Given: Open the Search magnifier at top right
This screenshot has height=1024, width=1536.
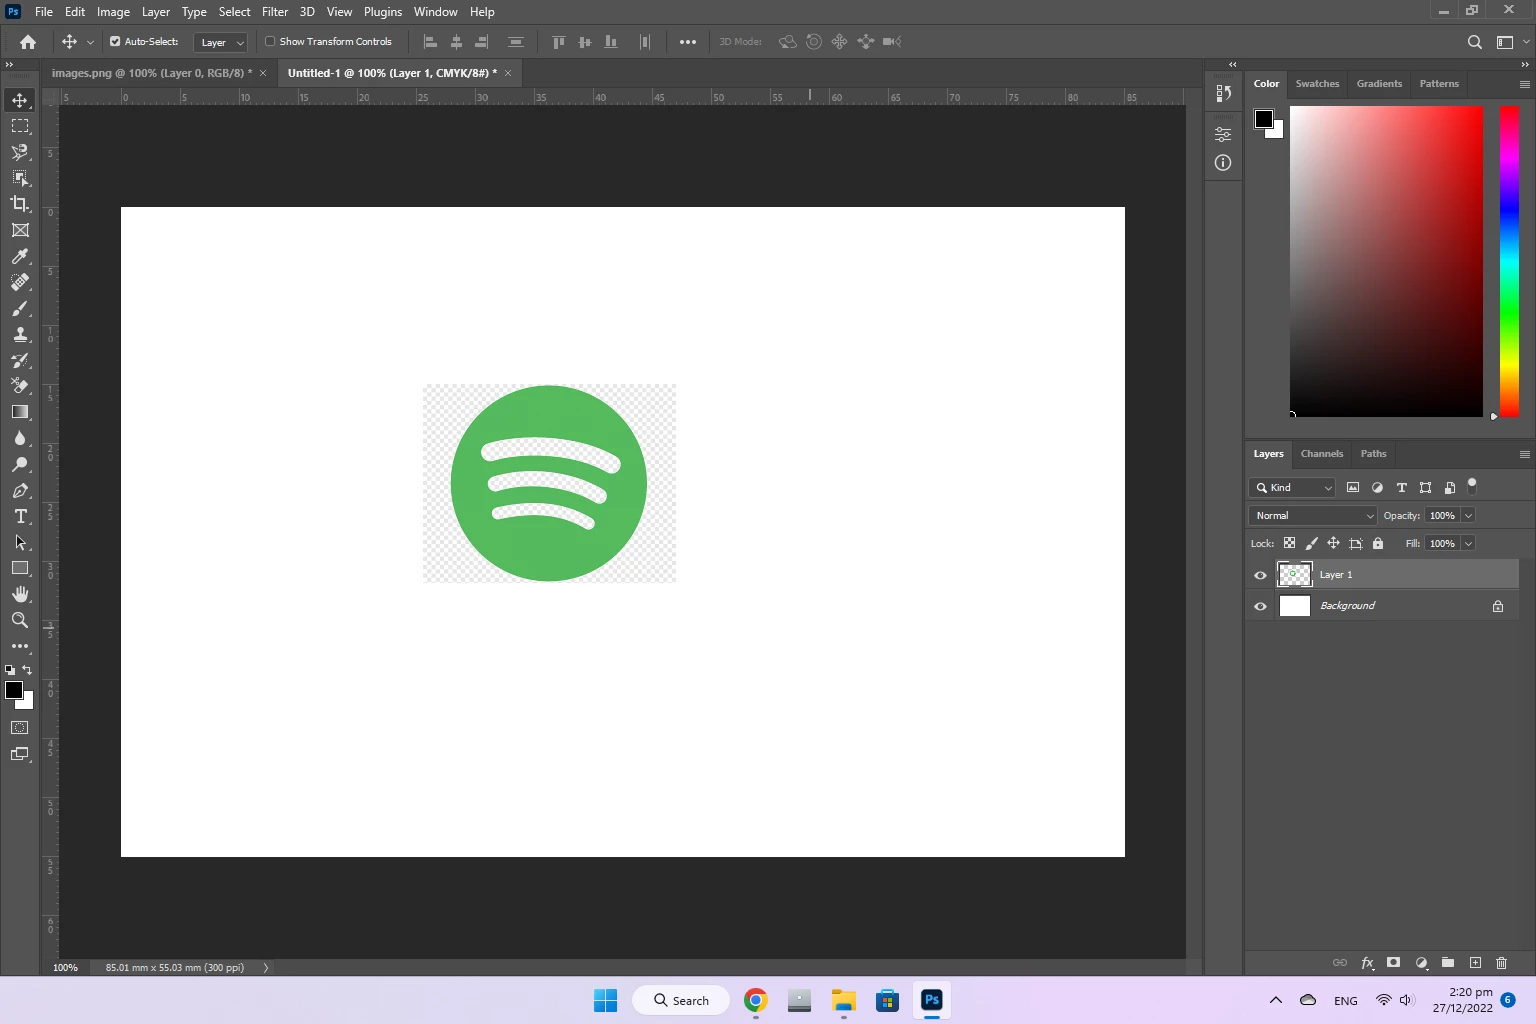Looking at the screenshot, I should pyautogui.click(x=1474, y=42).
